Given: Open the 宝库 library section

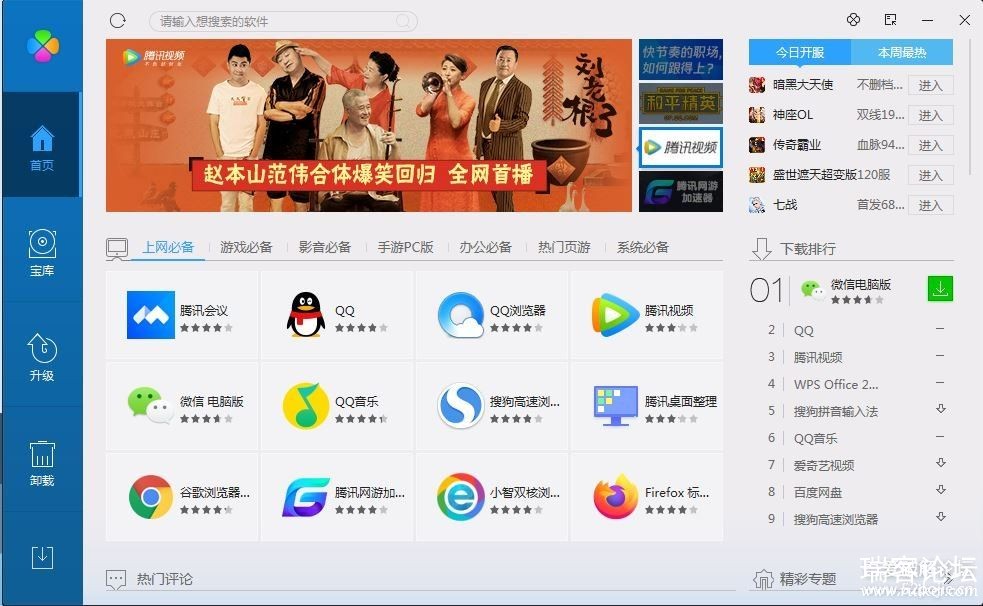Looking at the screenshot, I should point(42,253).
